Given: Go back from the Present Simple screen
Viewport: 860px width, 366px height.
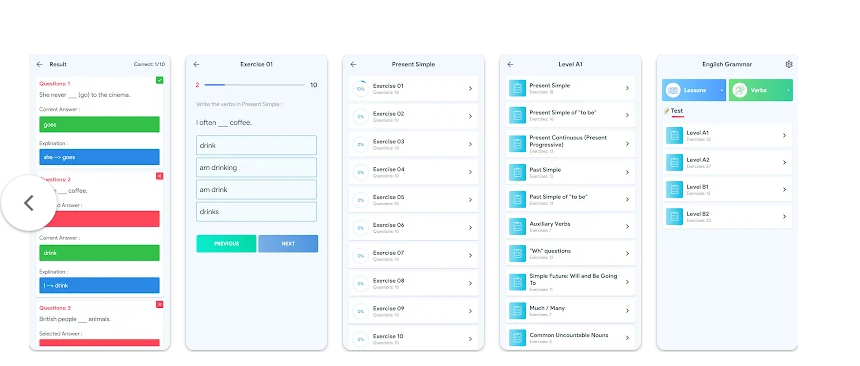Looking at the screenshot, I should click(x=353, y=64).
